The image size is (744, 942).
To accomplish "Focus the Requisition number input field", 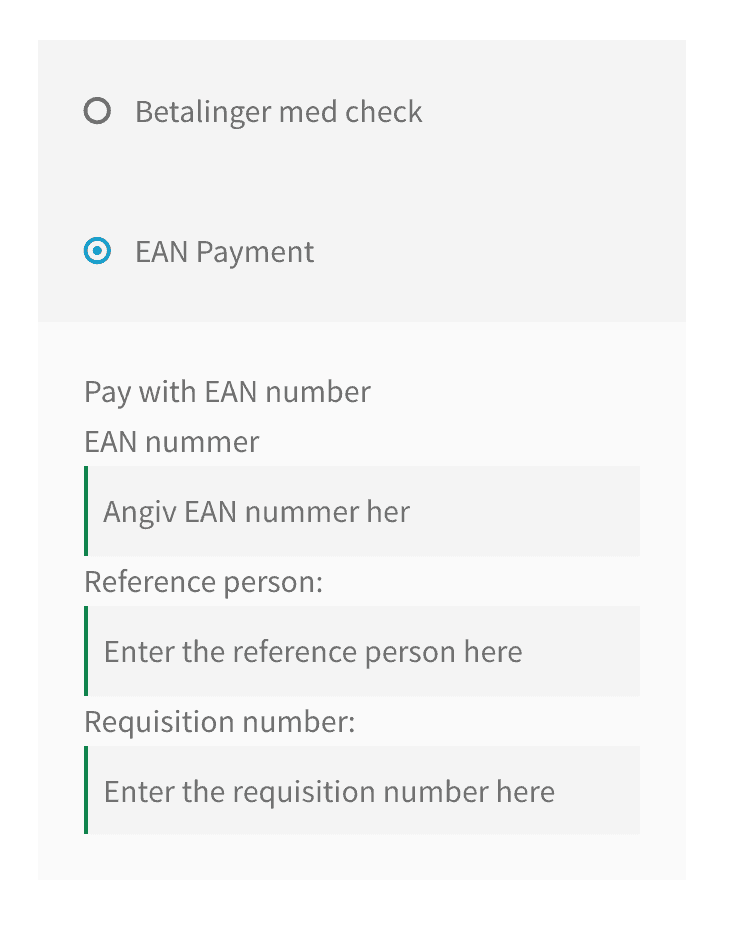I will [362, 790].
